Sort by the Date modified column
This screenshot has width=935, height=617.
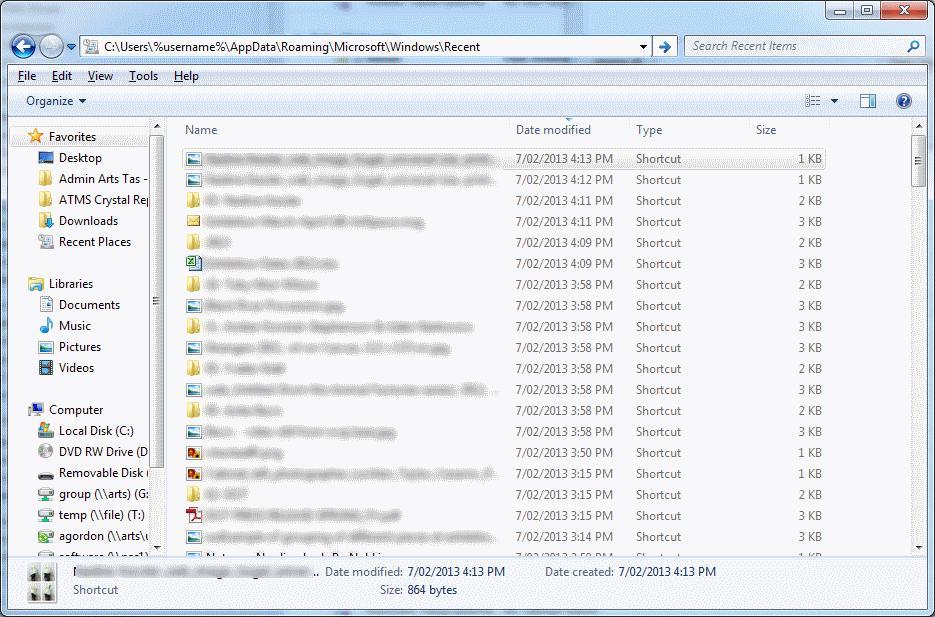553,130
